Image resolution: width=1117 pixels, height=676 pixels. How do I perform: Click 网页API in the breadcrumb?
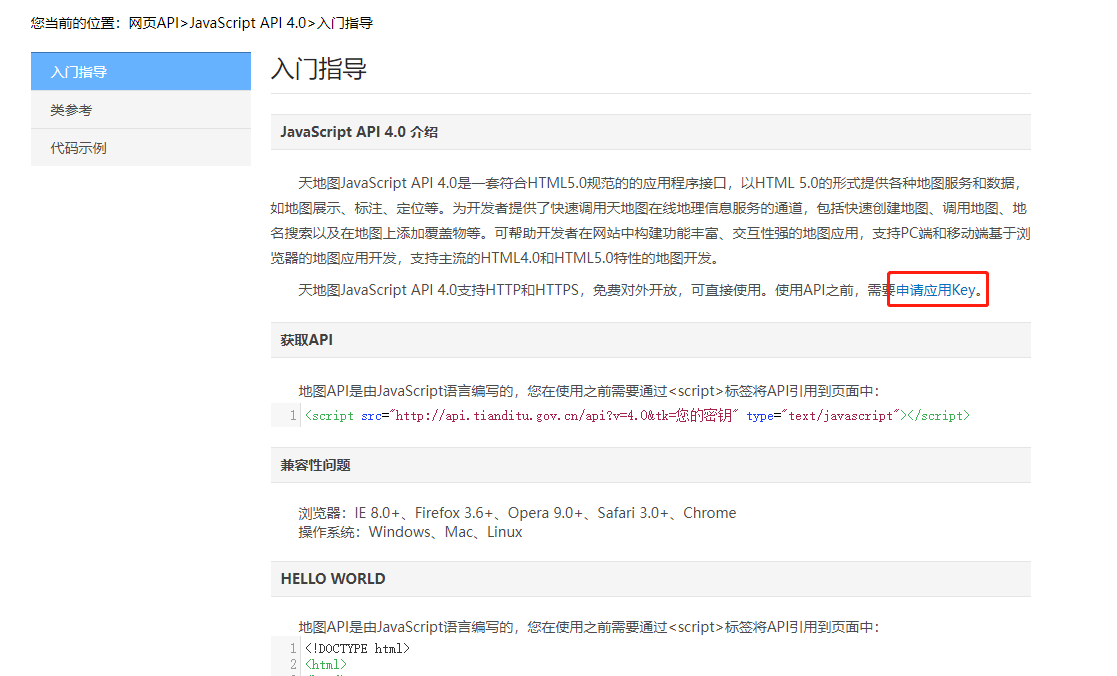click(154, 23)
